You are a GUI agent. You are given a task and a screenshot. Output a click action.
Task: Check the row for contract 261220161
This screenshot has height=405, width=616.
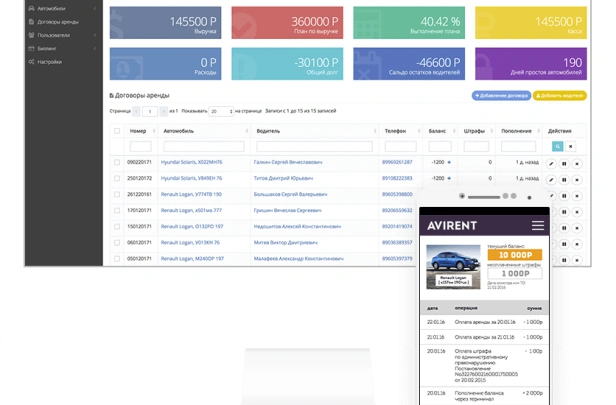pyautogui.click(x=117, y=194)
